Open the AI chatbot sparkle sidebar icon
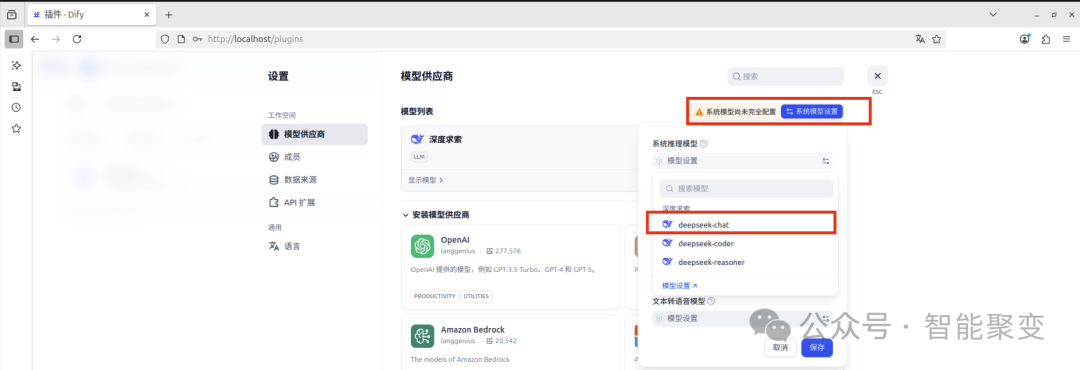Viewport: 1080px width, 370px height. (x=16, y=65)
